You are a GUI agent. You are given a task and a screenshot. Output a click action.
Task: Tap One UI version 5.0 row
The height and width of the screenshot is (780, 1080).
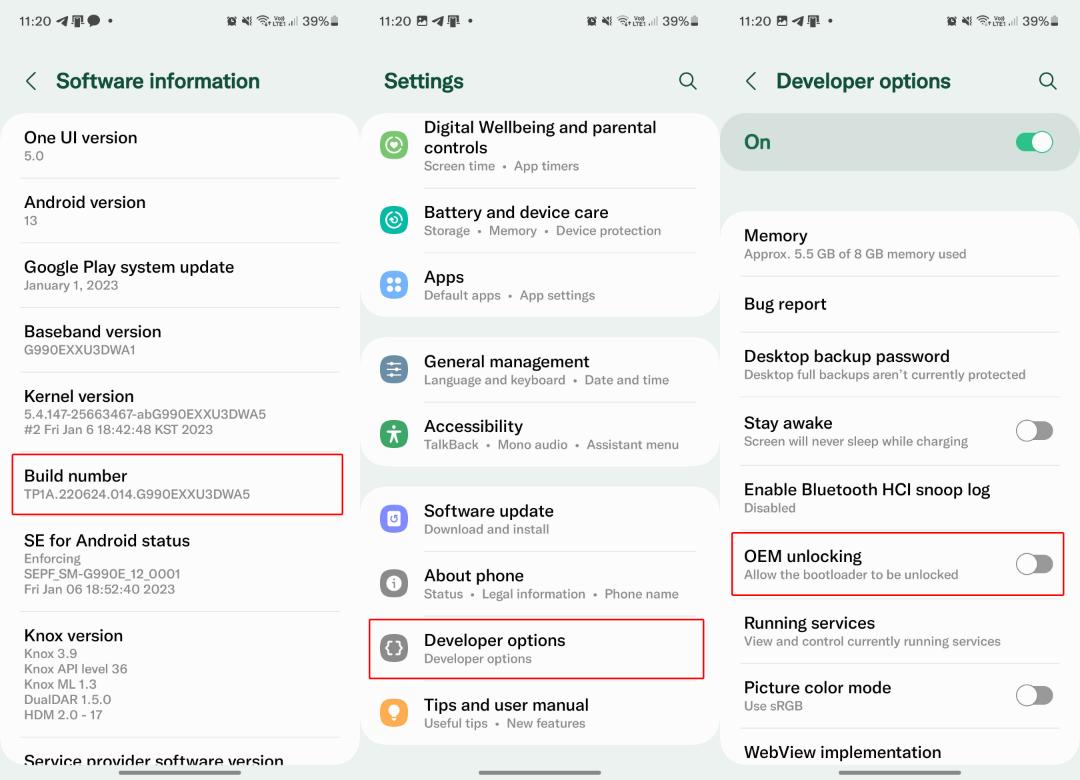tap(180, 146)
